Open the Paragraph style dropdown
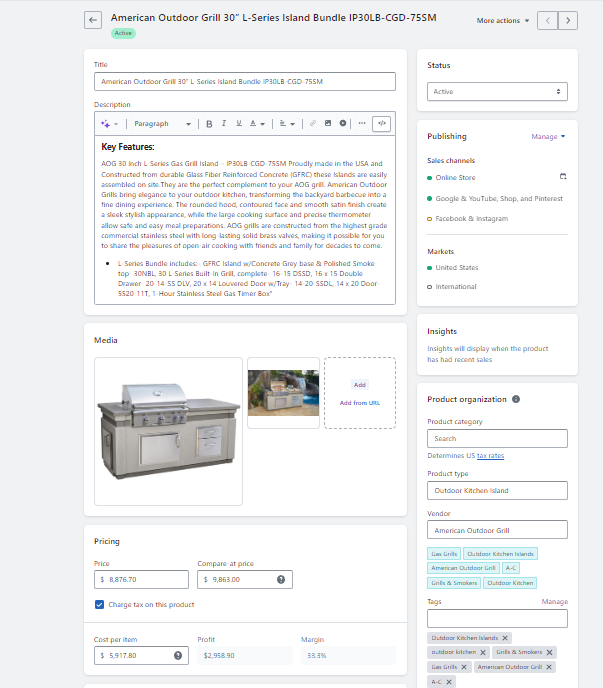The height and width of the screenshot is (688, 603). (162, 124)
